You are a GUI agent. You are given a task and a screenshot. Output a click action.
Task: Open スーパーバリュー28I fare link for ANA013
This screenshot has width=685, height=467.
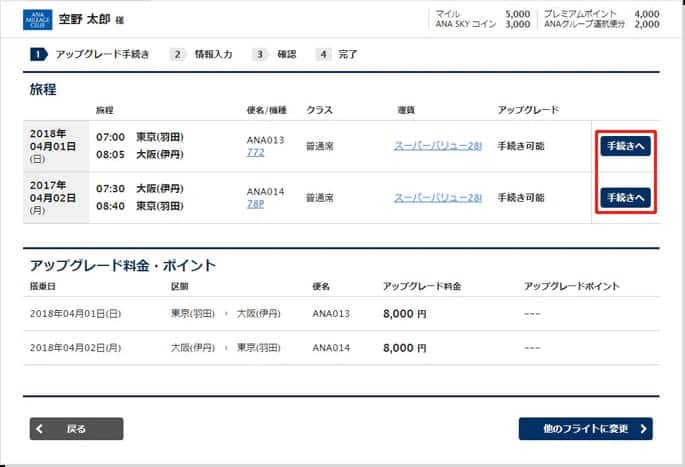pos(438,146)
